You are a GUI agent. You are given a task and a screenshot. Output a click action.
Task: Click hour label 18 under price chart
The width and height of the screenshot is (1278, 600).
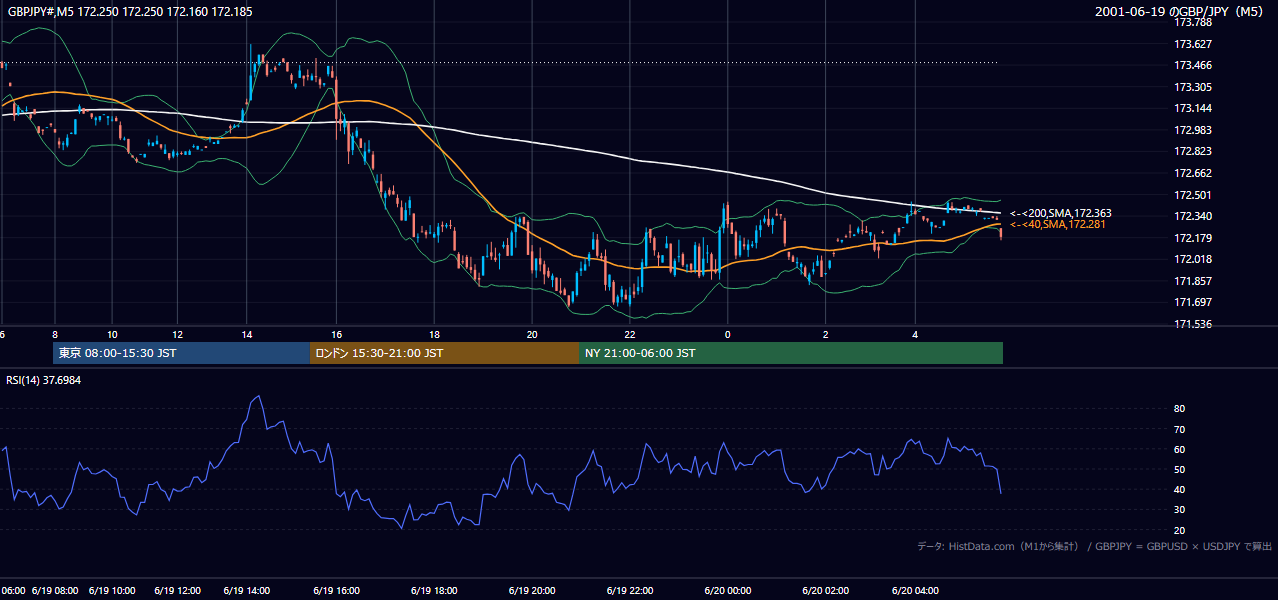pos(435,334)
